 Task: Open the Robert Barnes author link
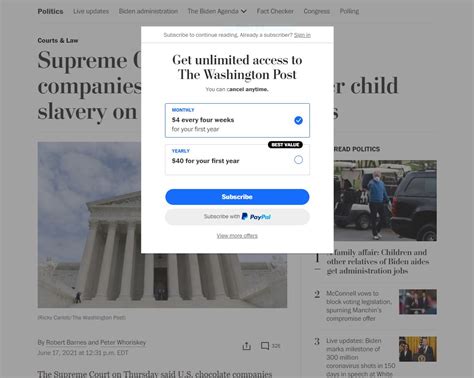click(66, 342)
